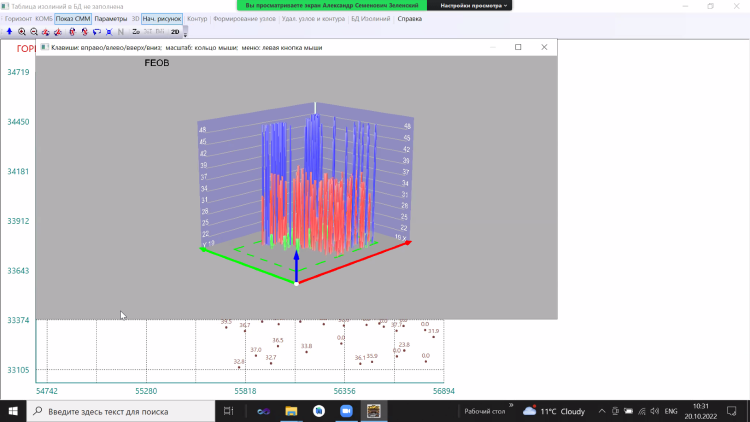Click the Zo toolbar button
The image size is (750, 422).
pyautogui.click(x=134, y=32)
